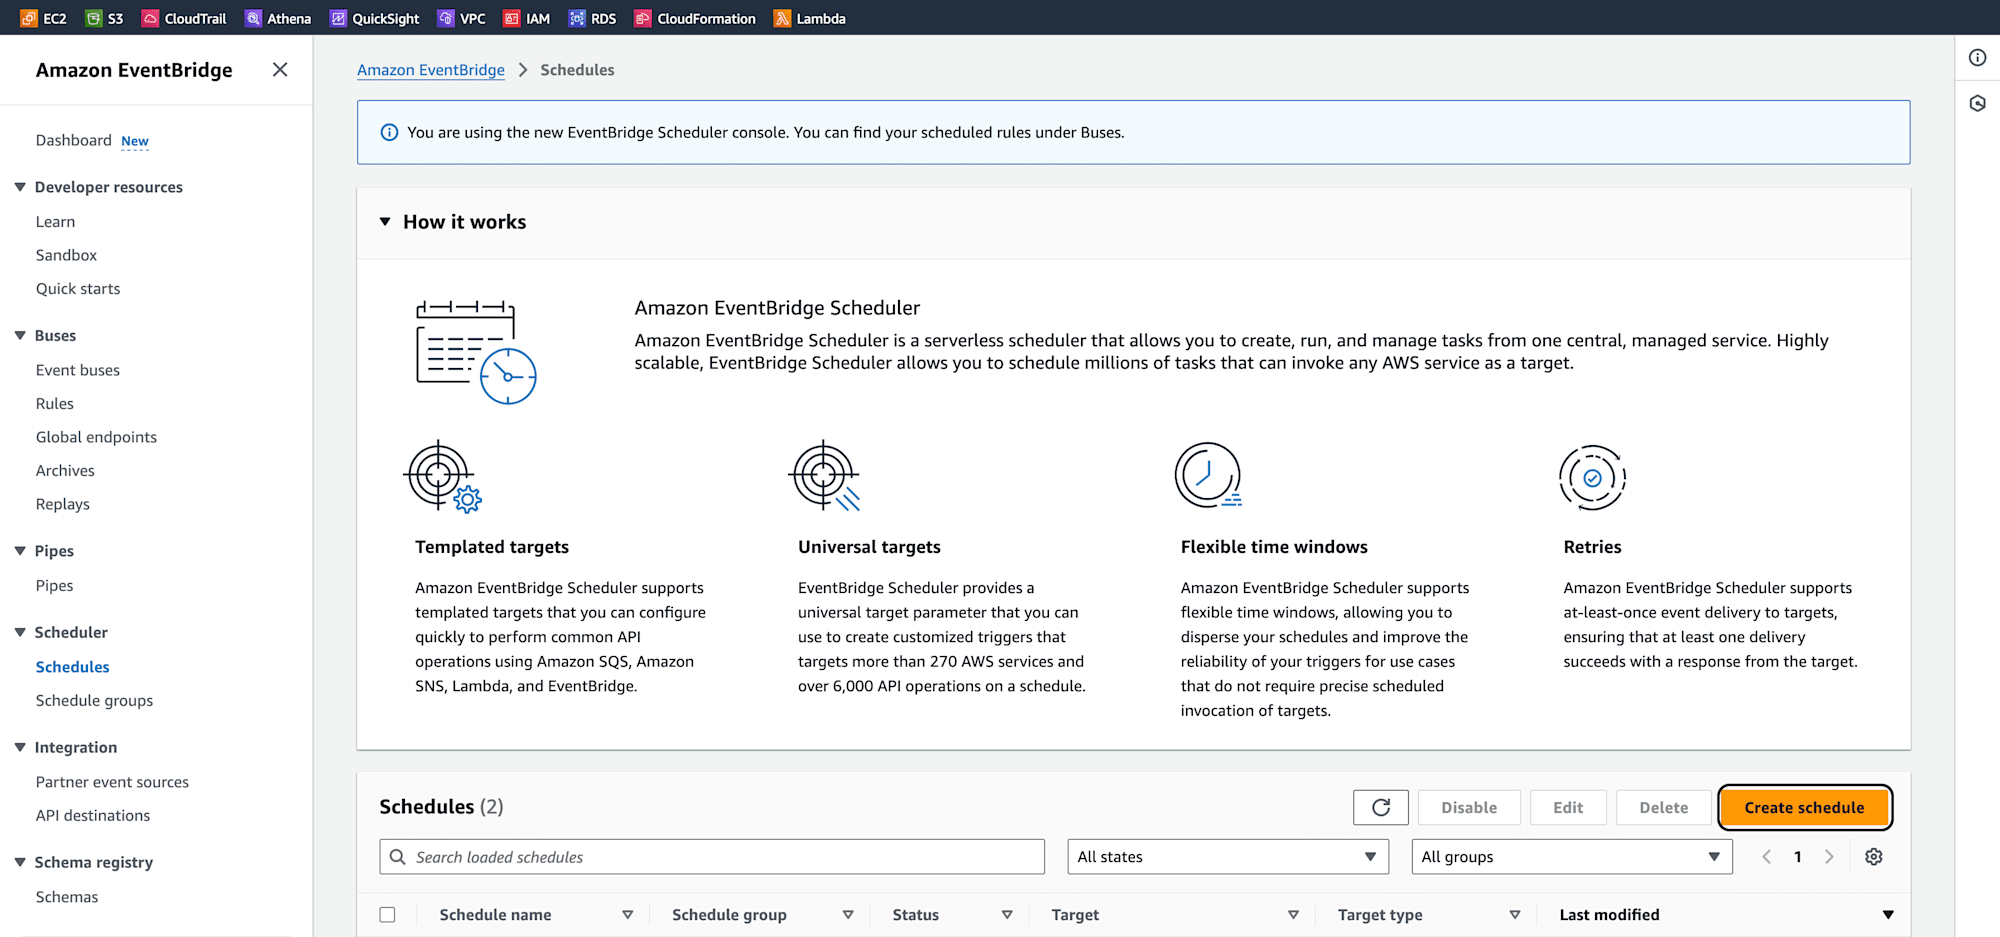Click the Create schedule button
Viewport: 2000px width, 937px height.
point(1804,807)
